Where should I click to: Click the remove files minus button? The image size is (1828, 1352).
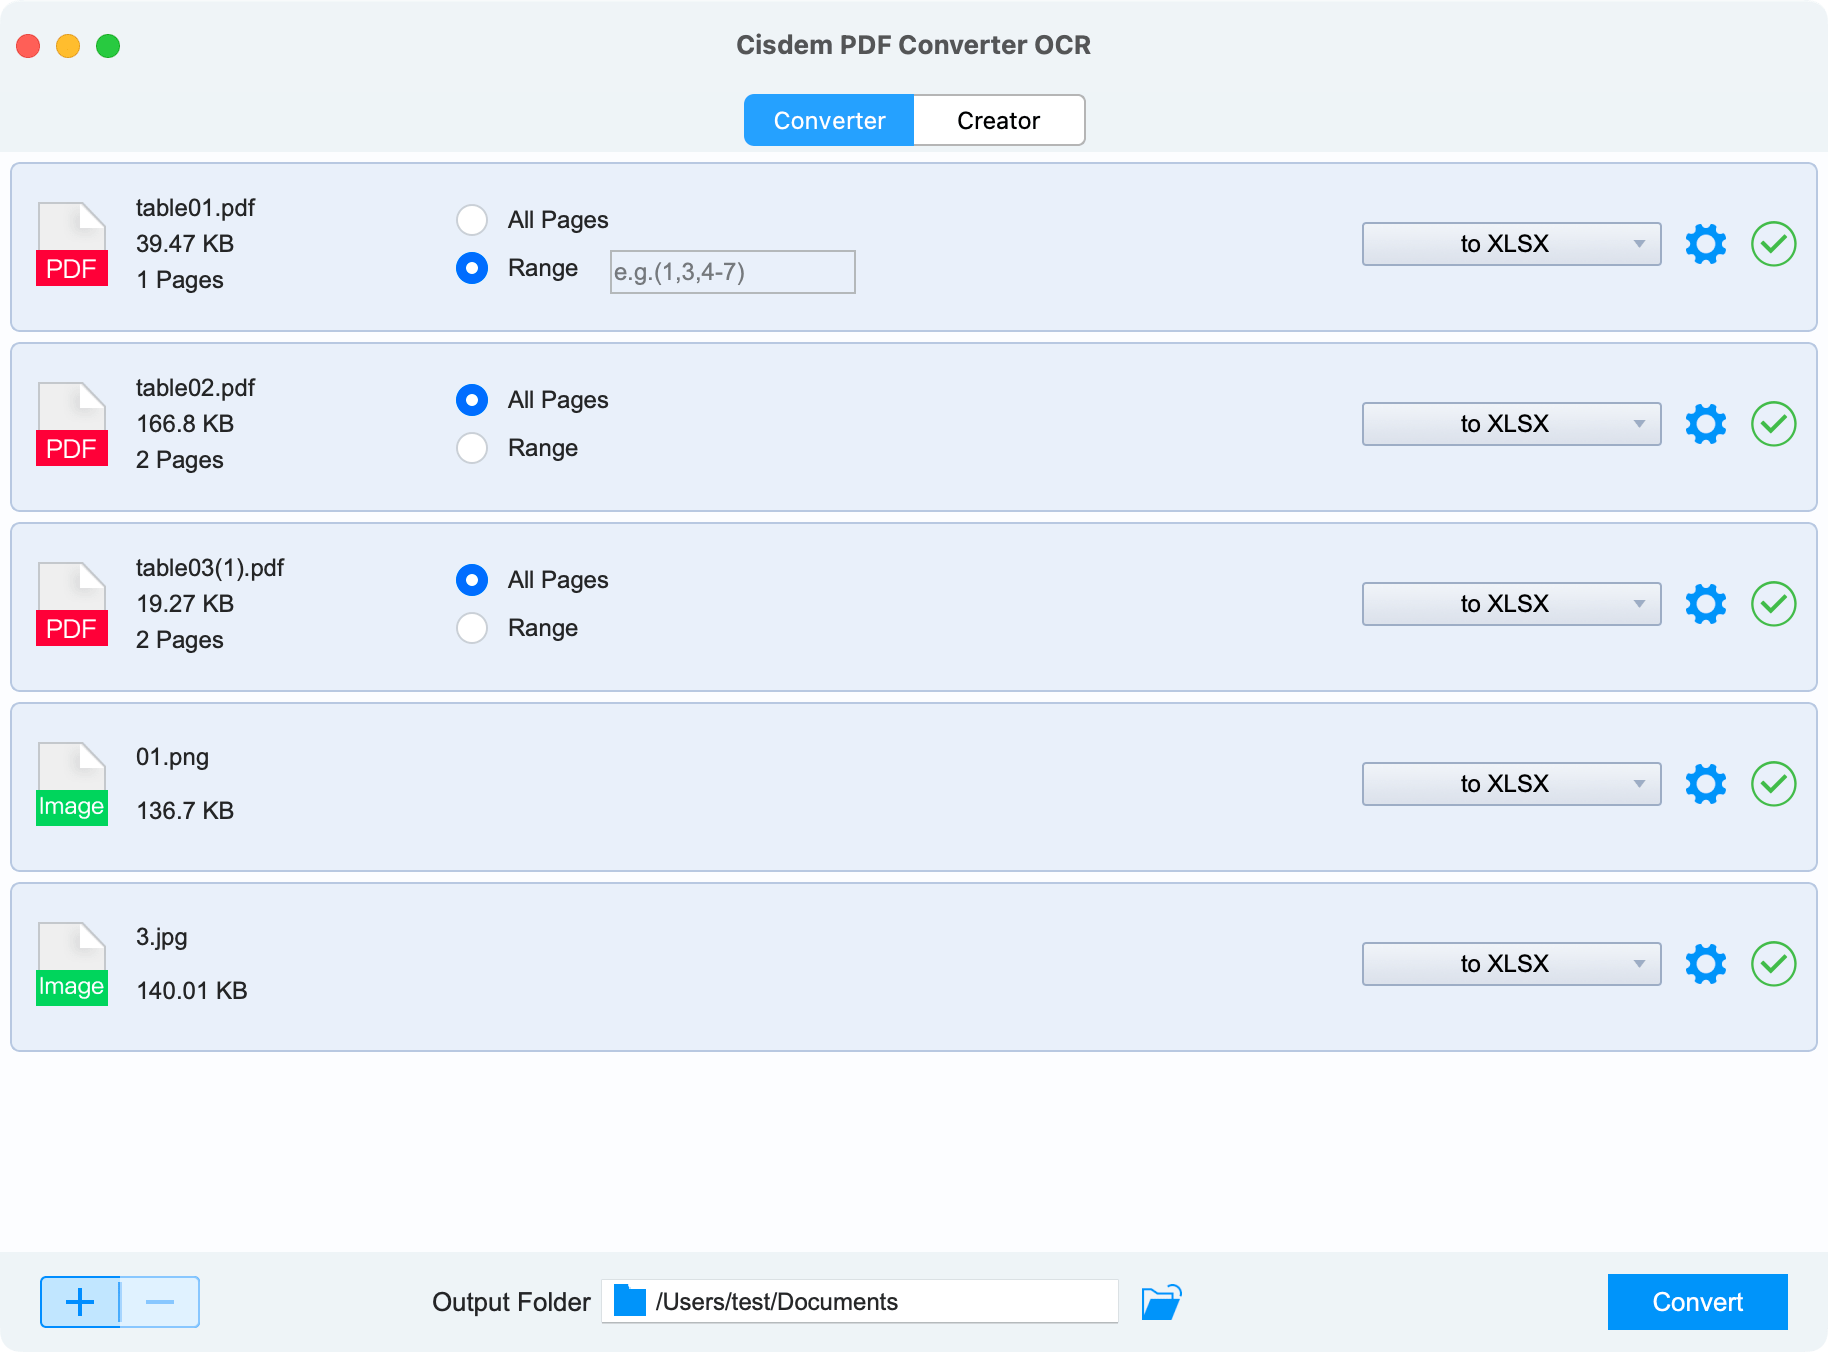pyautogui.click(x=160, y=1301)
